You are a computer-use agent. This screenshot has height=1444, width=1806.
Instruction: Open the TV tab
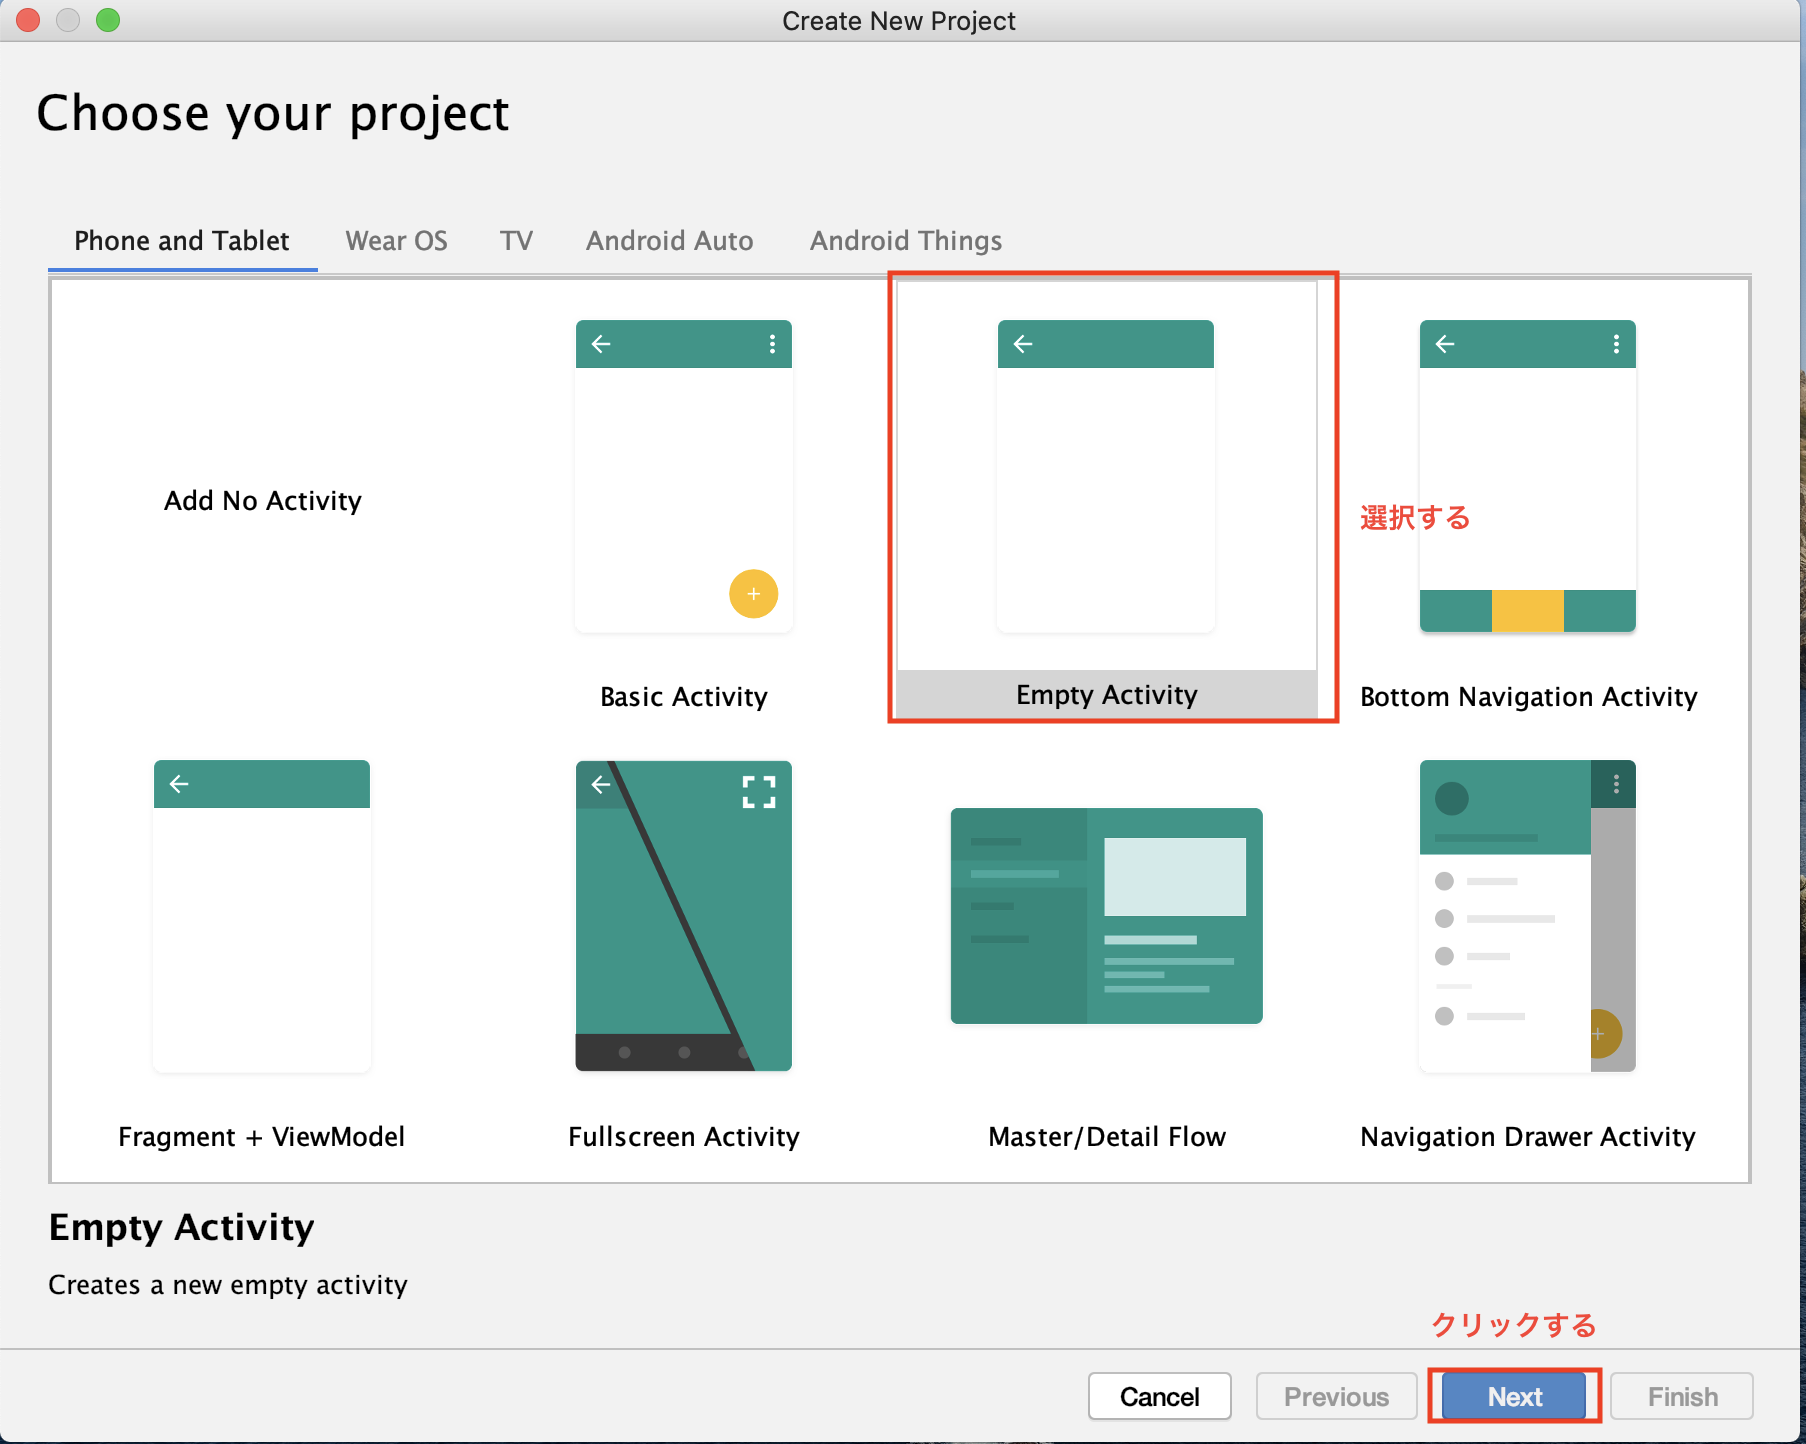click(x=516, y=241)
